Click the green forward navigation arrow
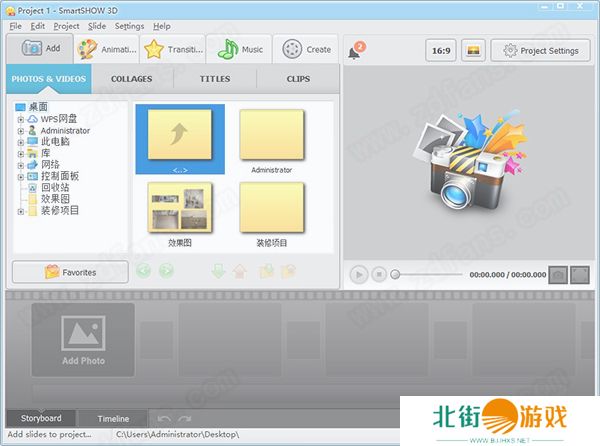 pos(166,270)
